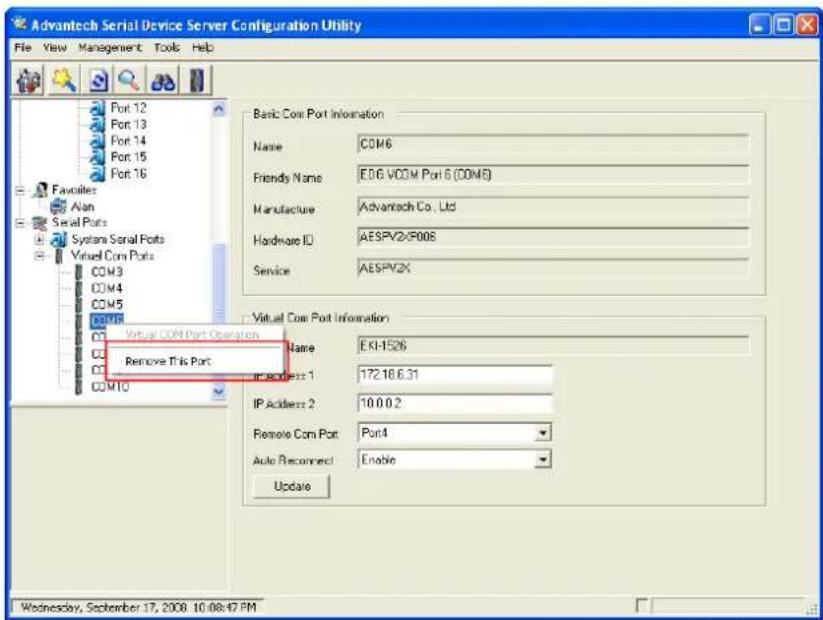Click the System Serial Ports icon
The height and width of the screenshot is (620, 823).
[58, 239]
